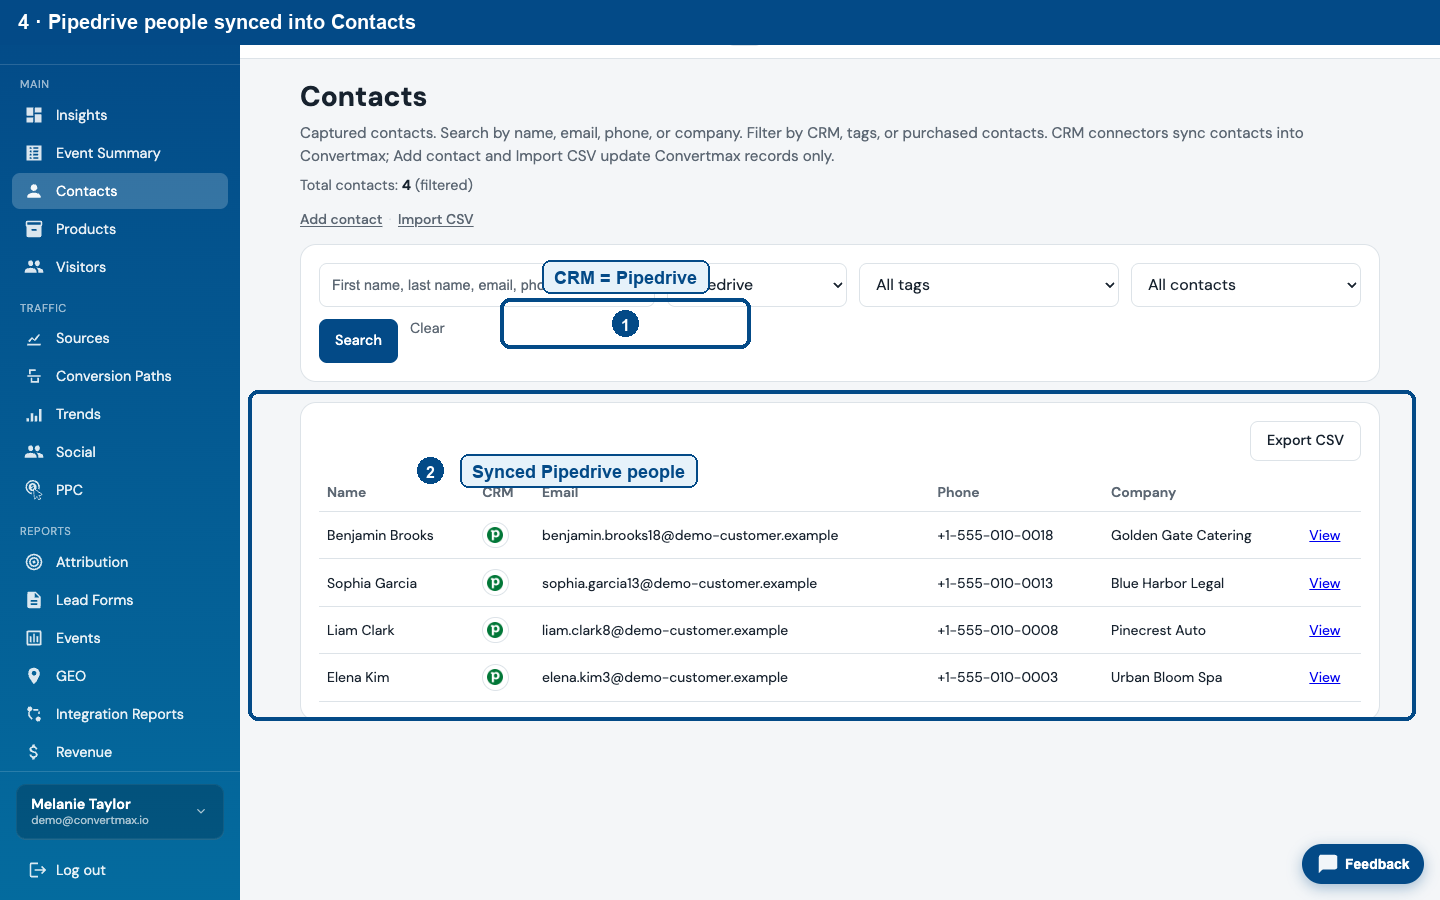Click email benjamin.brooks18@demo-customer.example

pos(690,535)
